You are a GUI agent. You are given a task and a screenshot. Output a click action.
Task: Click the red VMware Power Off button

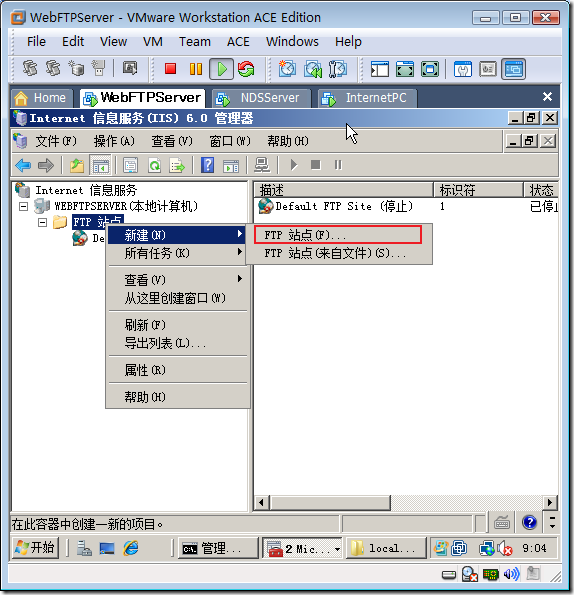(x=170, y=69)
